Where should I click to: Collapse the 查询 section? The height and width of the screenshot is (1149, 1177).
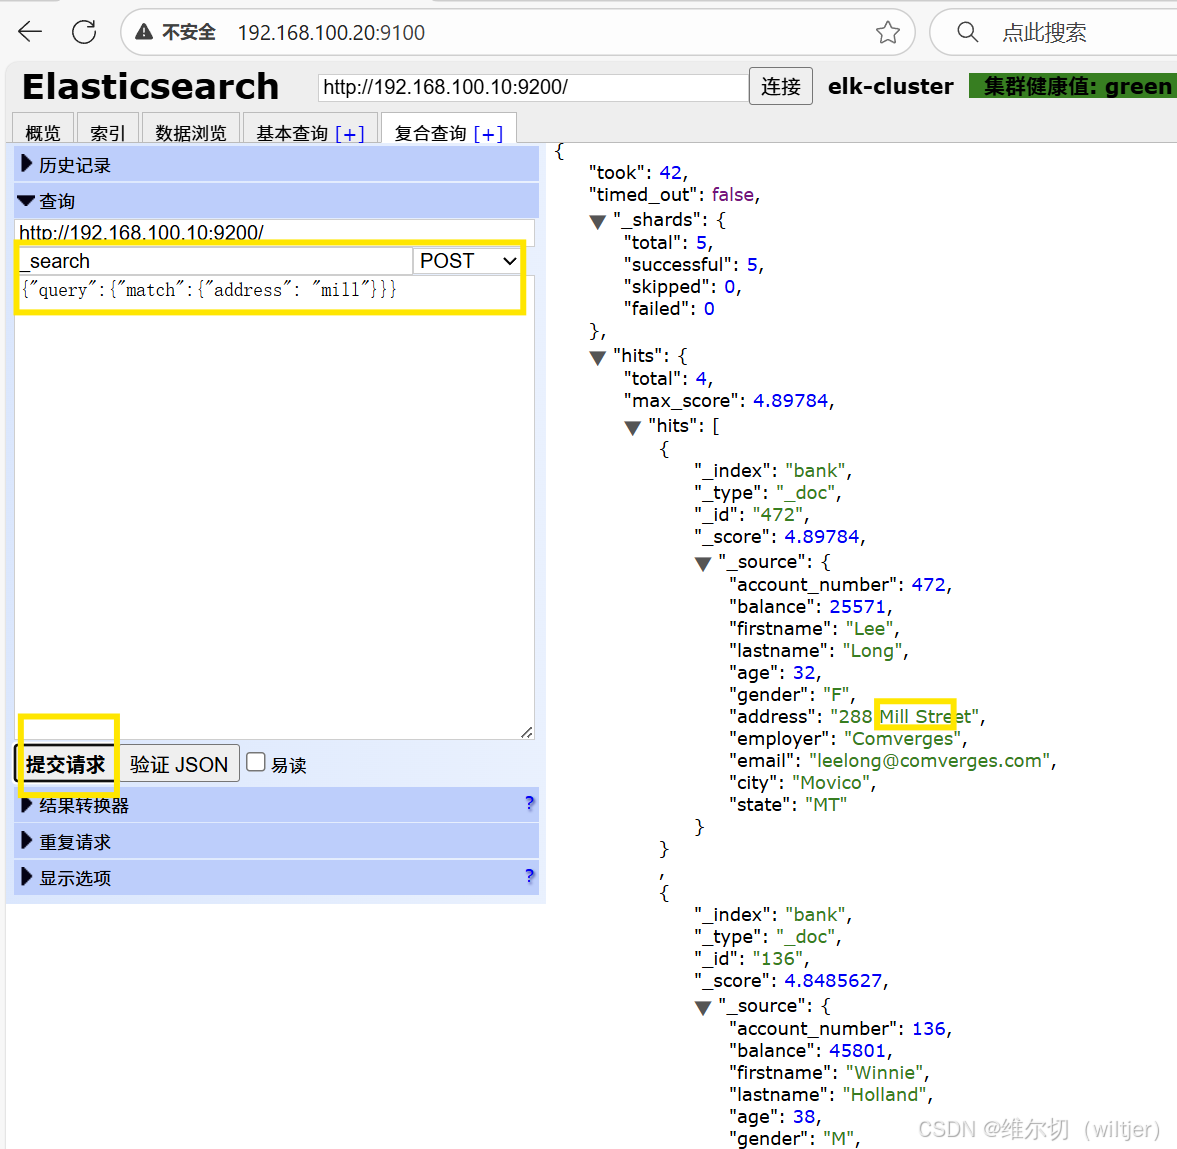pyautogui.click(x=276, y=200)
